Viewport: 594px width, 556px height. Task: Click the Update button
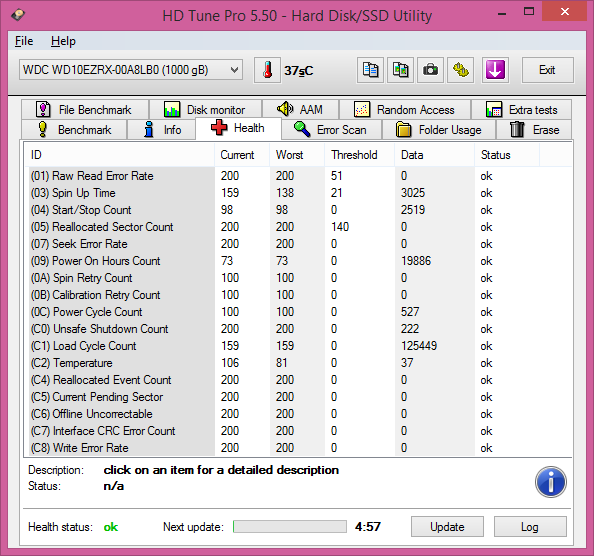pos(447,526)
